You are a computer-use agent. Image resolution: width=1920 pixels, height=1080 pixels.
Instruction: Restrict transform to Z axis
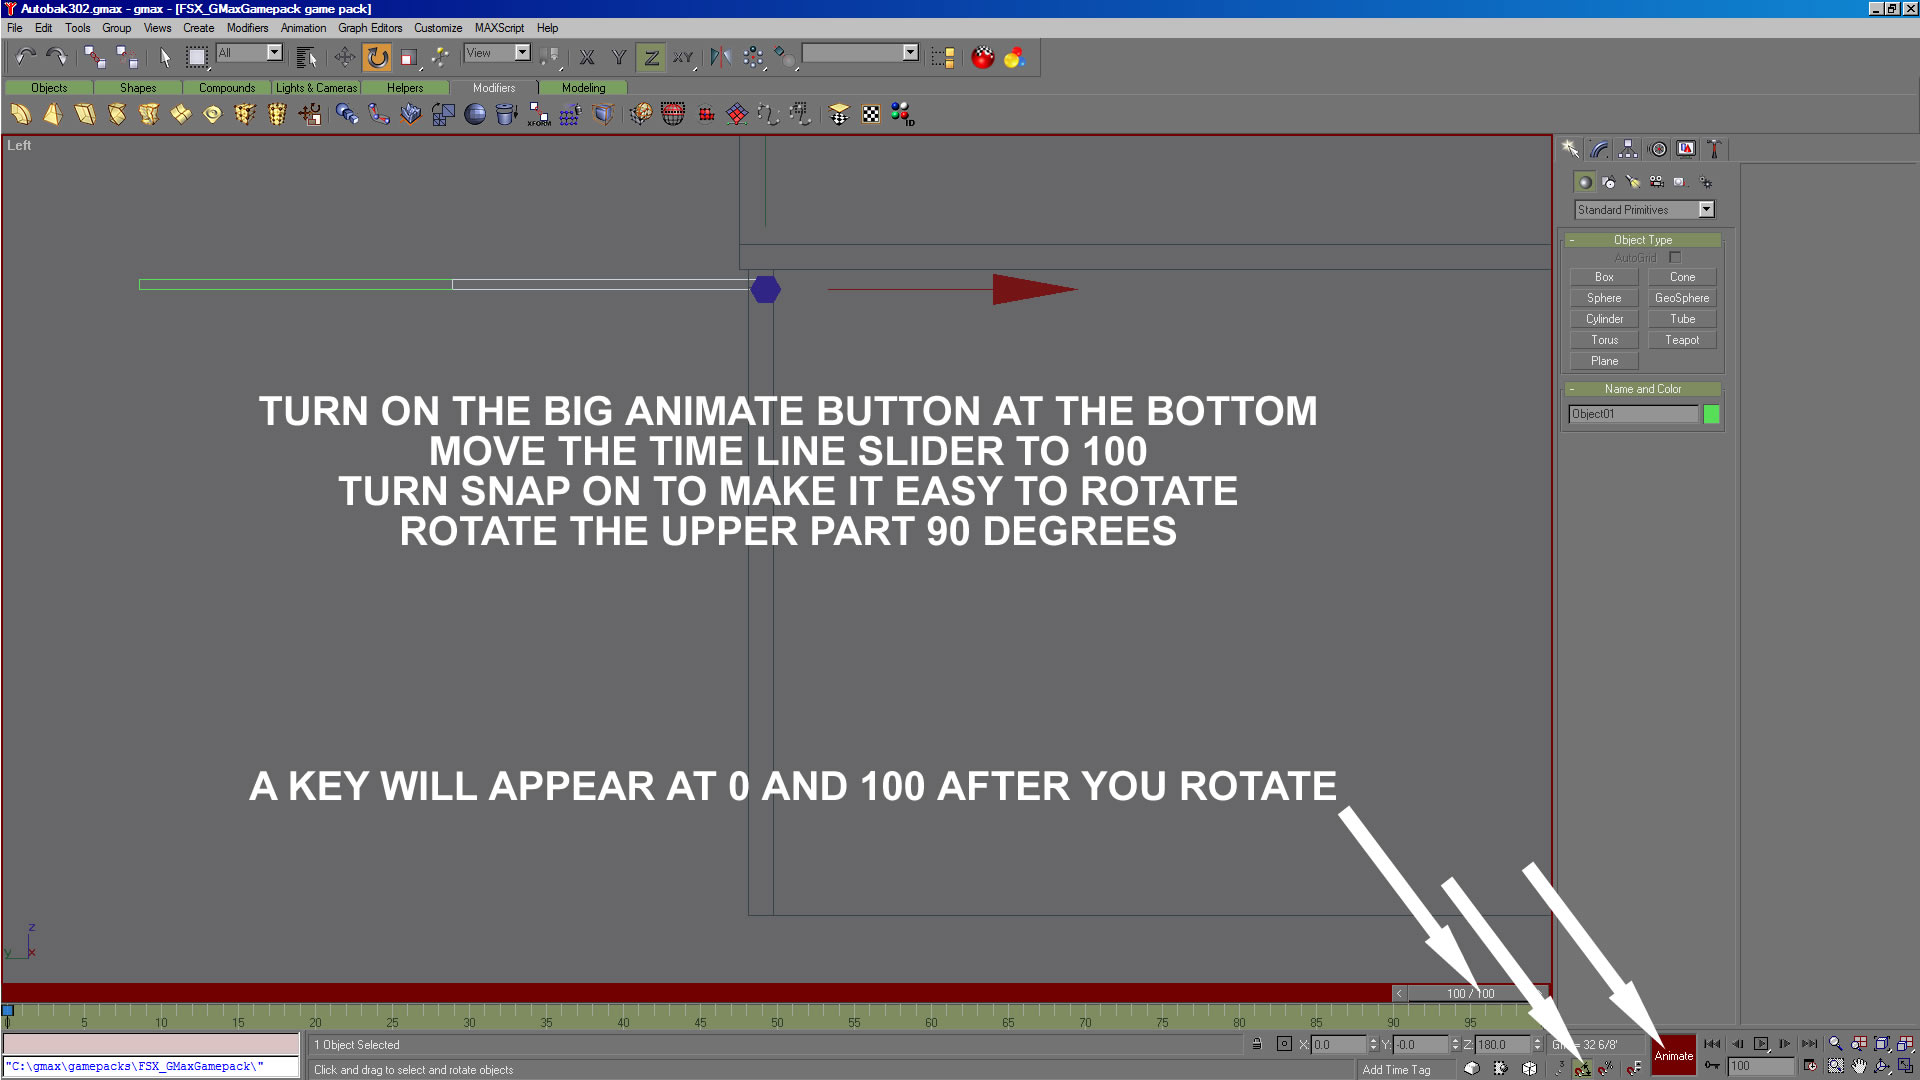tap(651, 57)
